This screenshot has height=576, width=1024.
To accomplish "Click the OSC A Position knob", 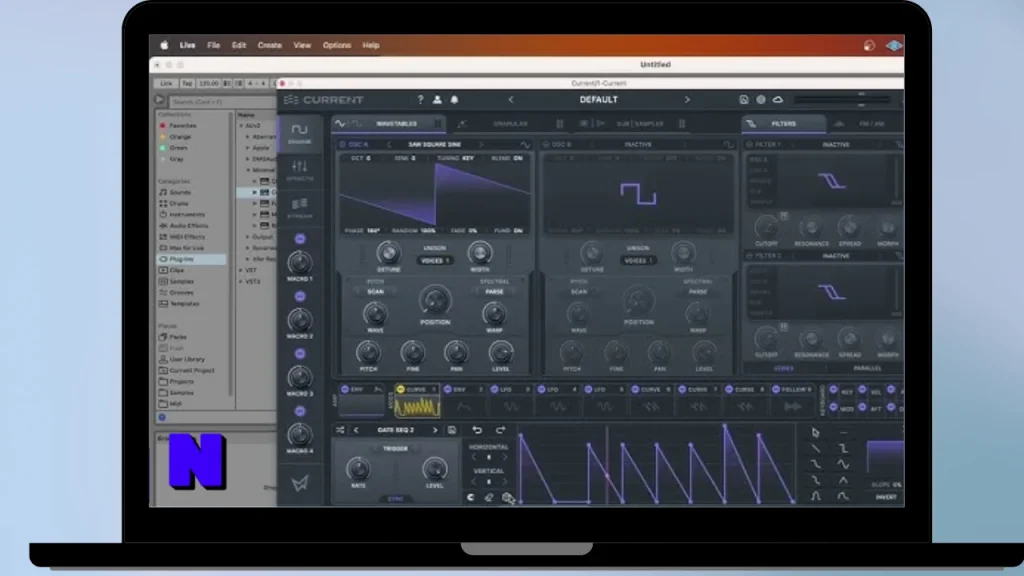I will pyautogui.click(x=435, y=300).
